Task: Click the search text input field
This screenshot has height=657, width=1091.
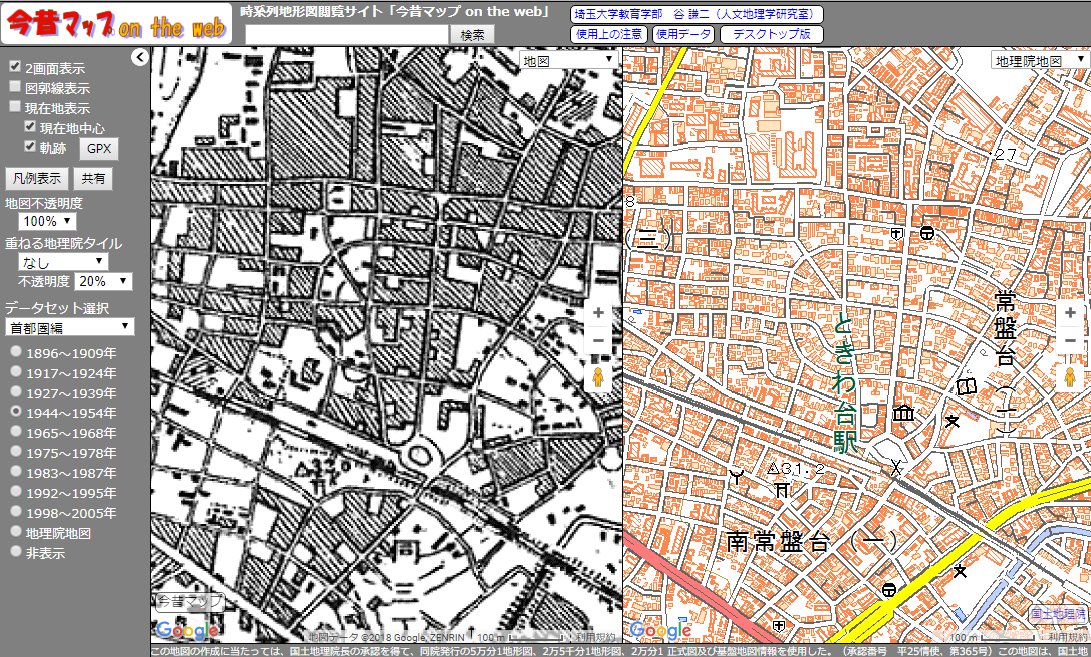Action: [347, 34]
